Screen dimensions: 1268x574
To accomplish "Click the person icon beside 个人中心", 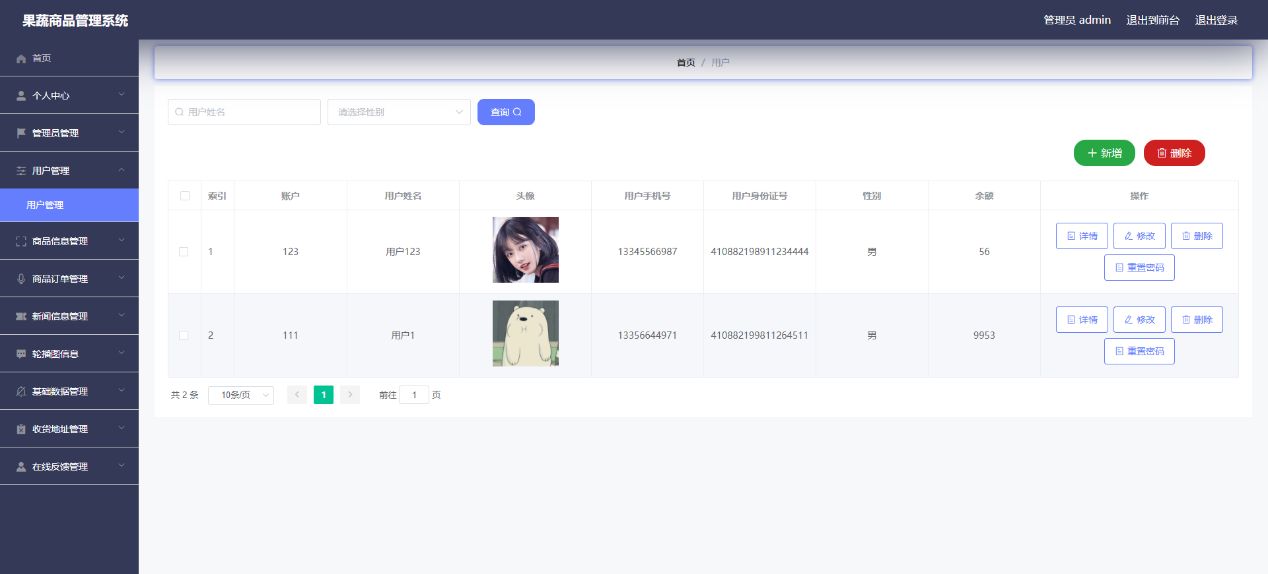I will coord(21,96).
